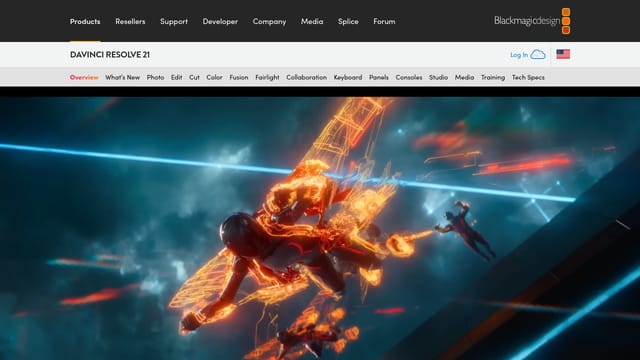Open the Photo tab
640x360 pixels.
point(155,77)
